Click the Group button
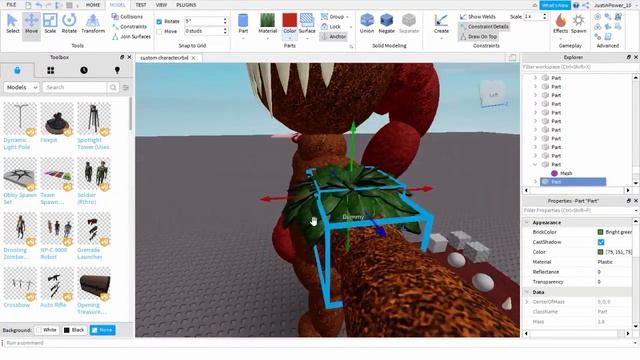 (333, 17)
